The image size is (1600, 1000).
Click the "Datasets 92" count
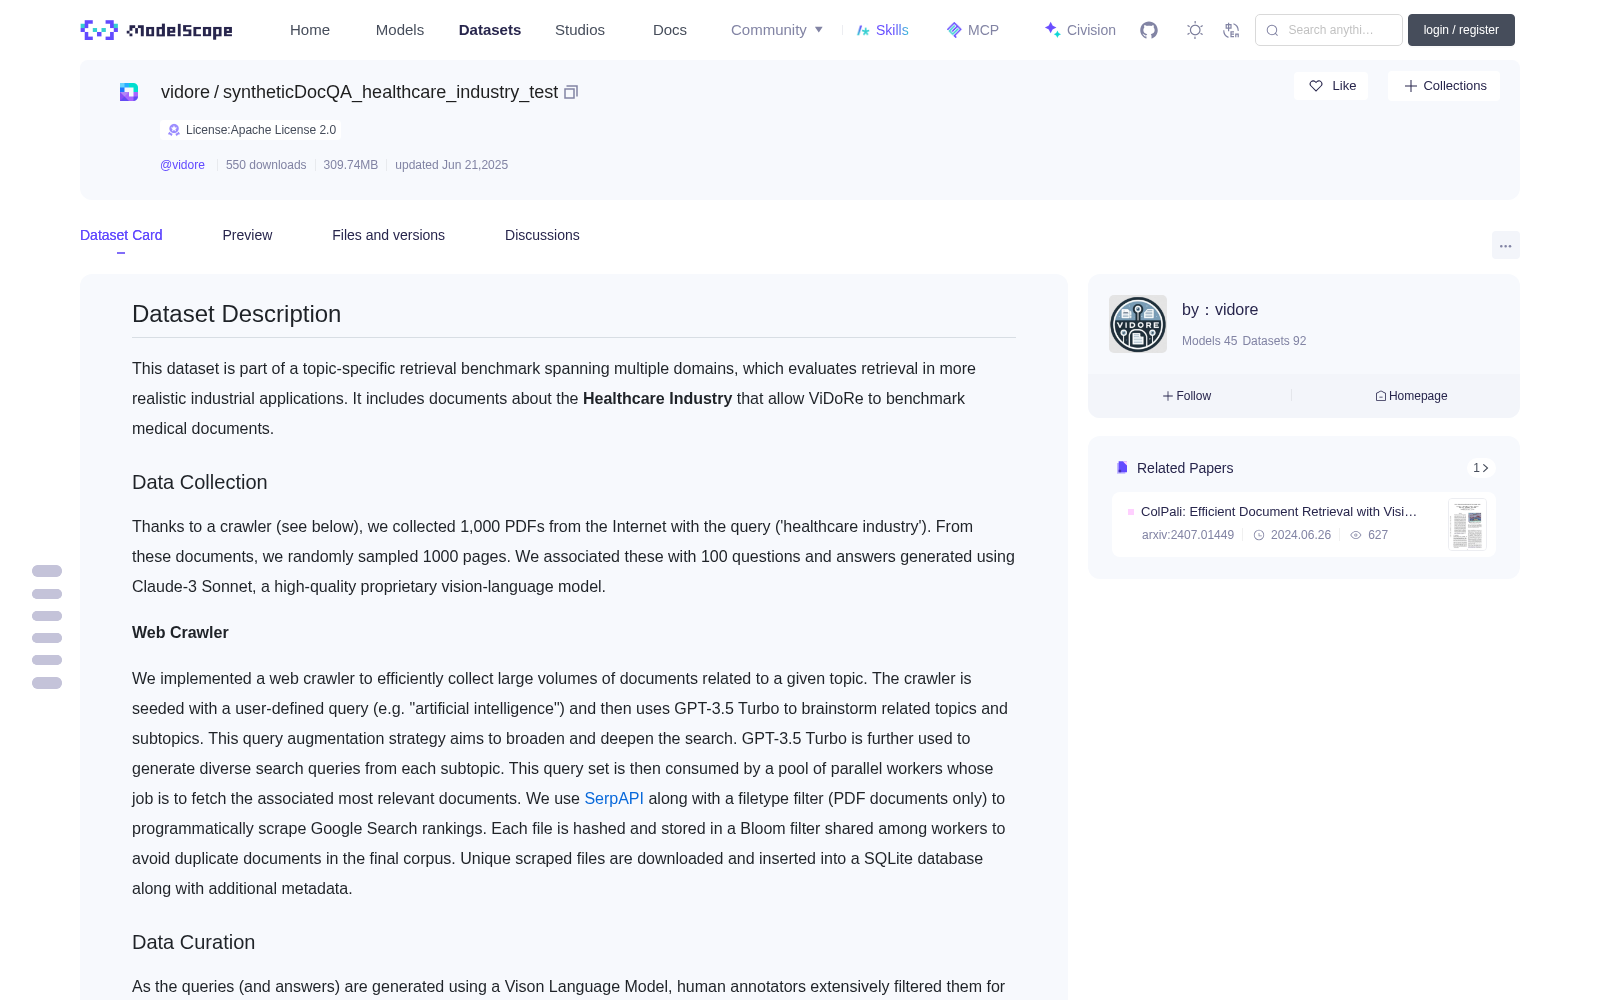point(1274,341)
